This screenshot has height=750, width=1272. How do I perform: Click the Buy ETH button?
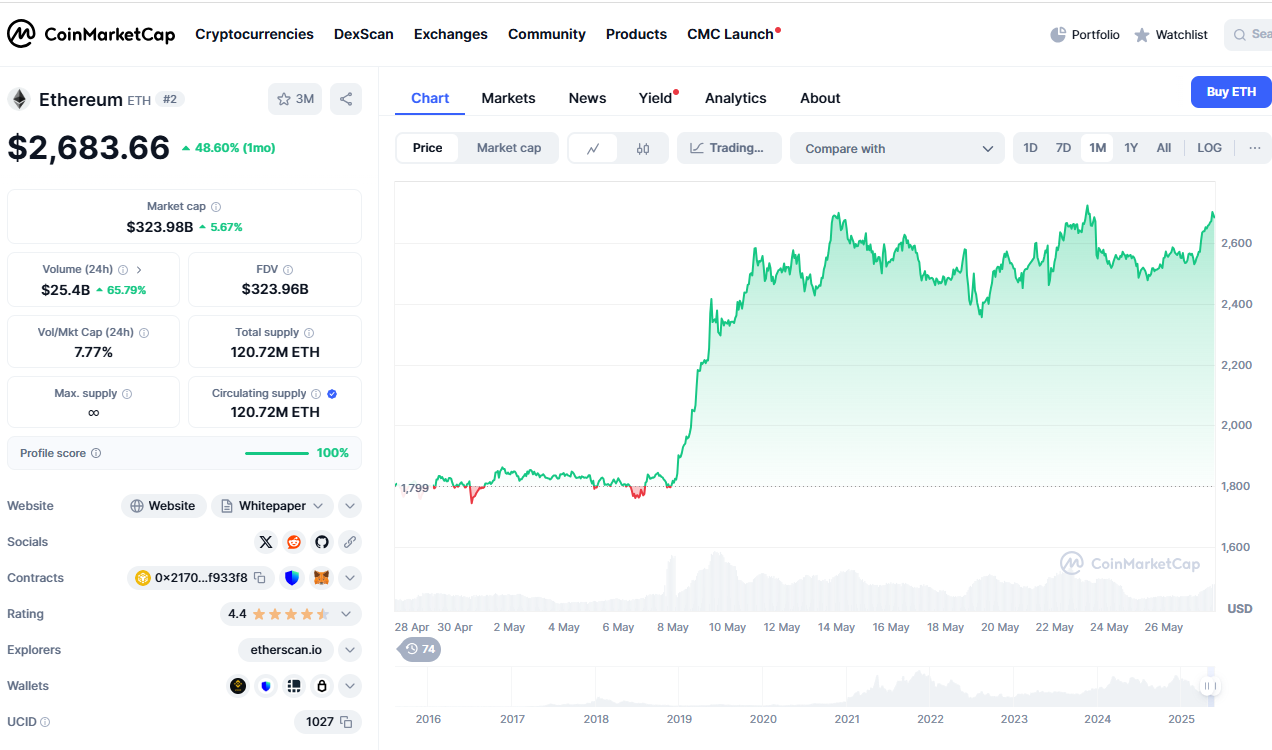(x=1231, y=92)
